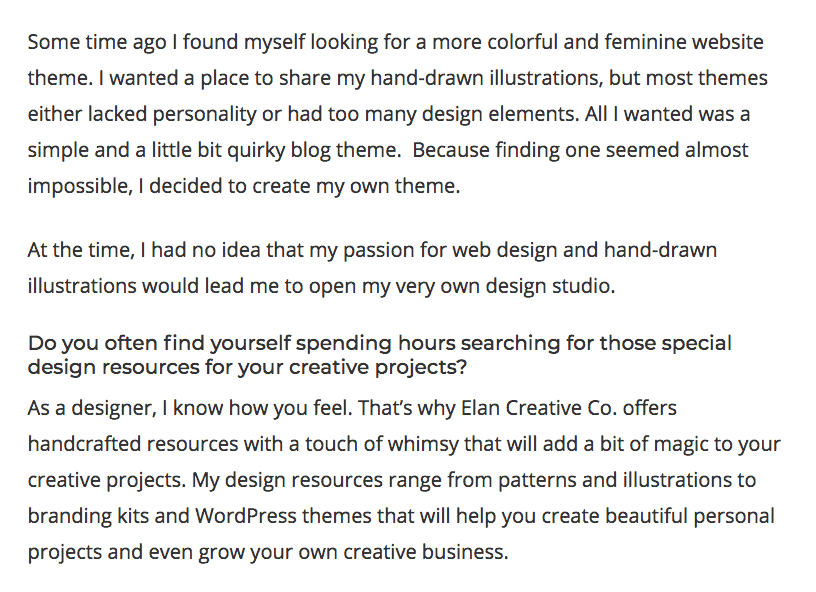The image size is (816, 592).
Task: Click the word 'feminine' in first line
Action: pos(645,42)
